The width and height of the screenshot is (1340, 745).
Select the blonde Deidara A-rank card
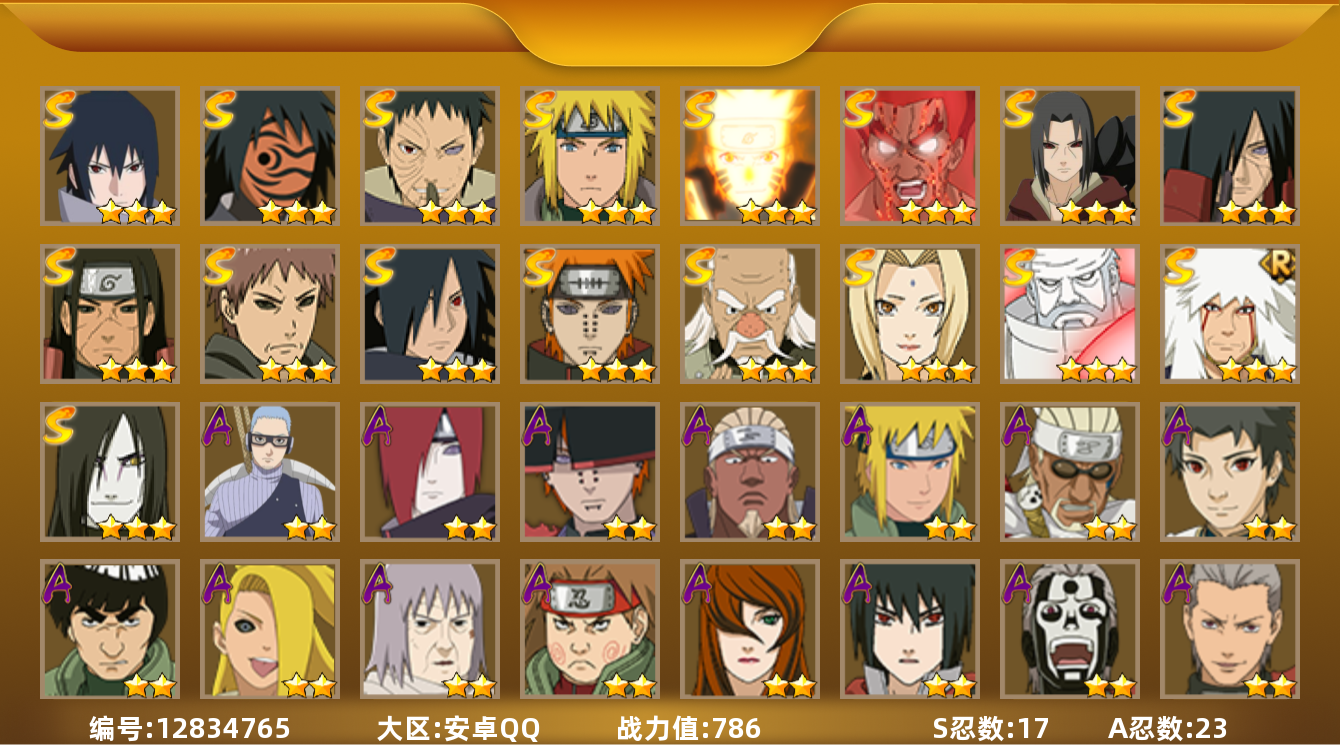[x=269, y=629]
